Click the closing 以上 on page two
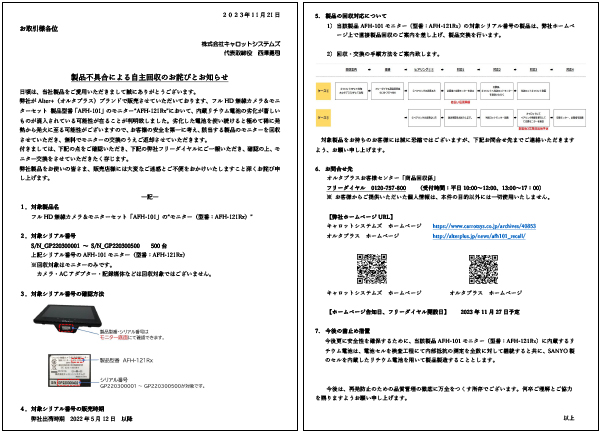The height and width of the screenshot is (436, 600). [569, 418]
